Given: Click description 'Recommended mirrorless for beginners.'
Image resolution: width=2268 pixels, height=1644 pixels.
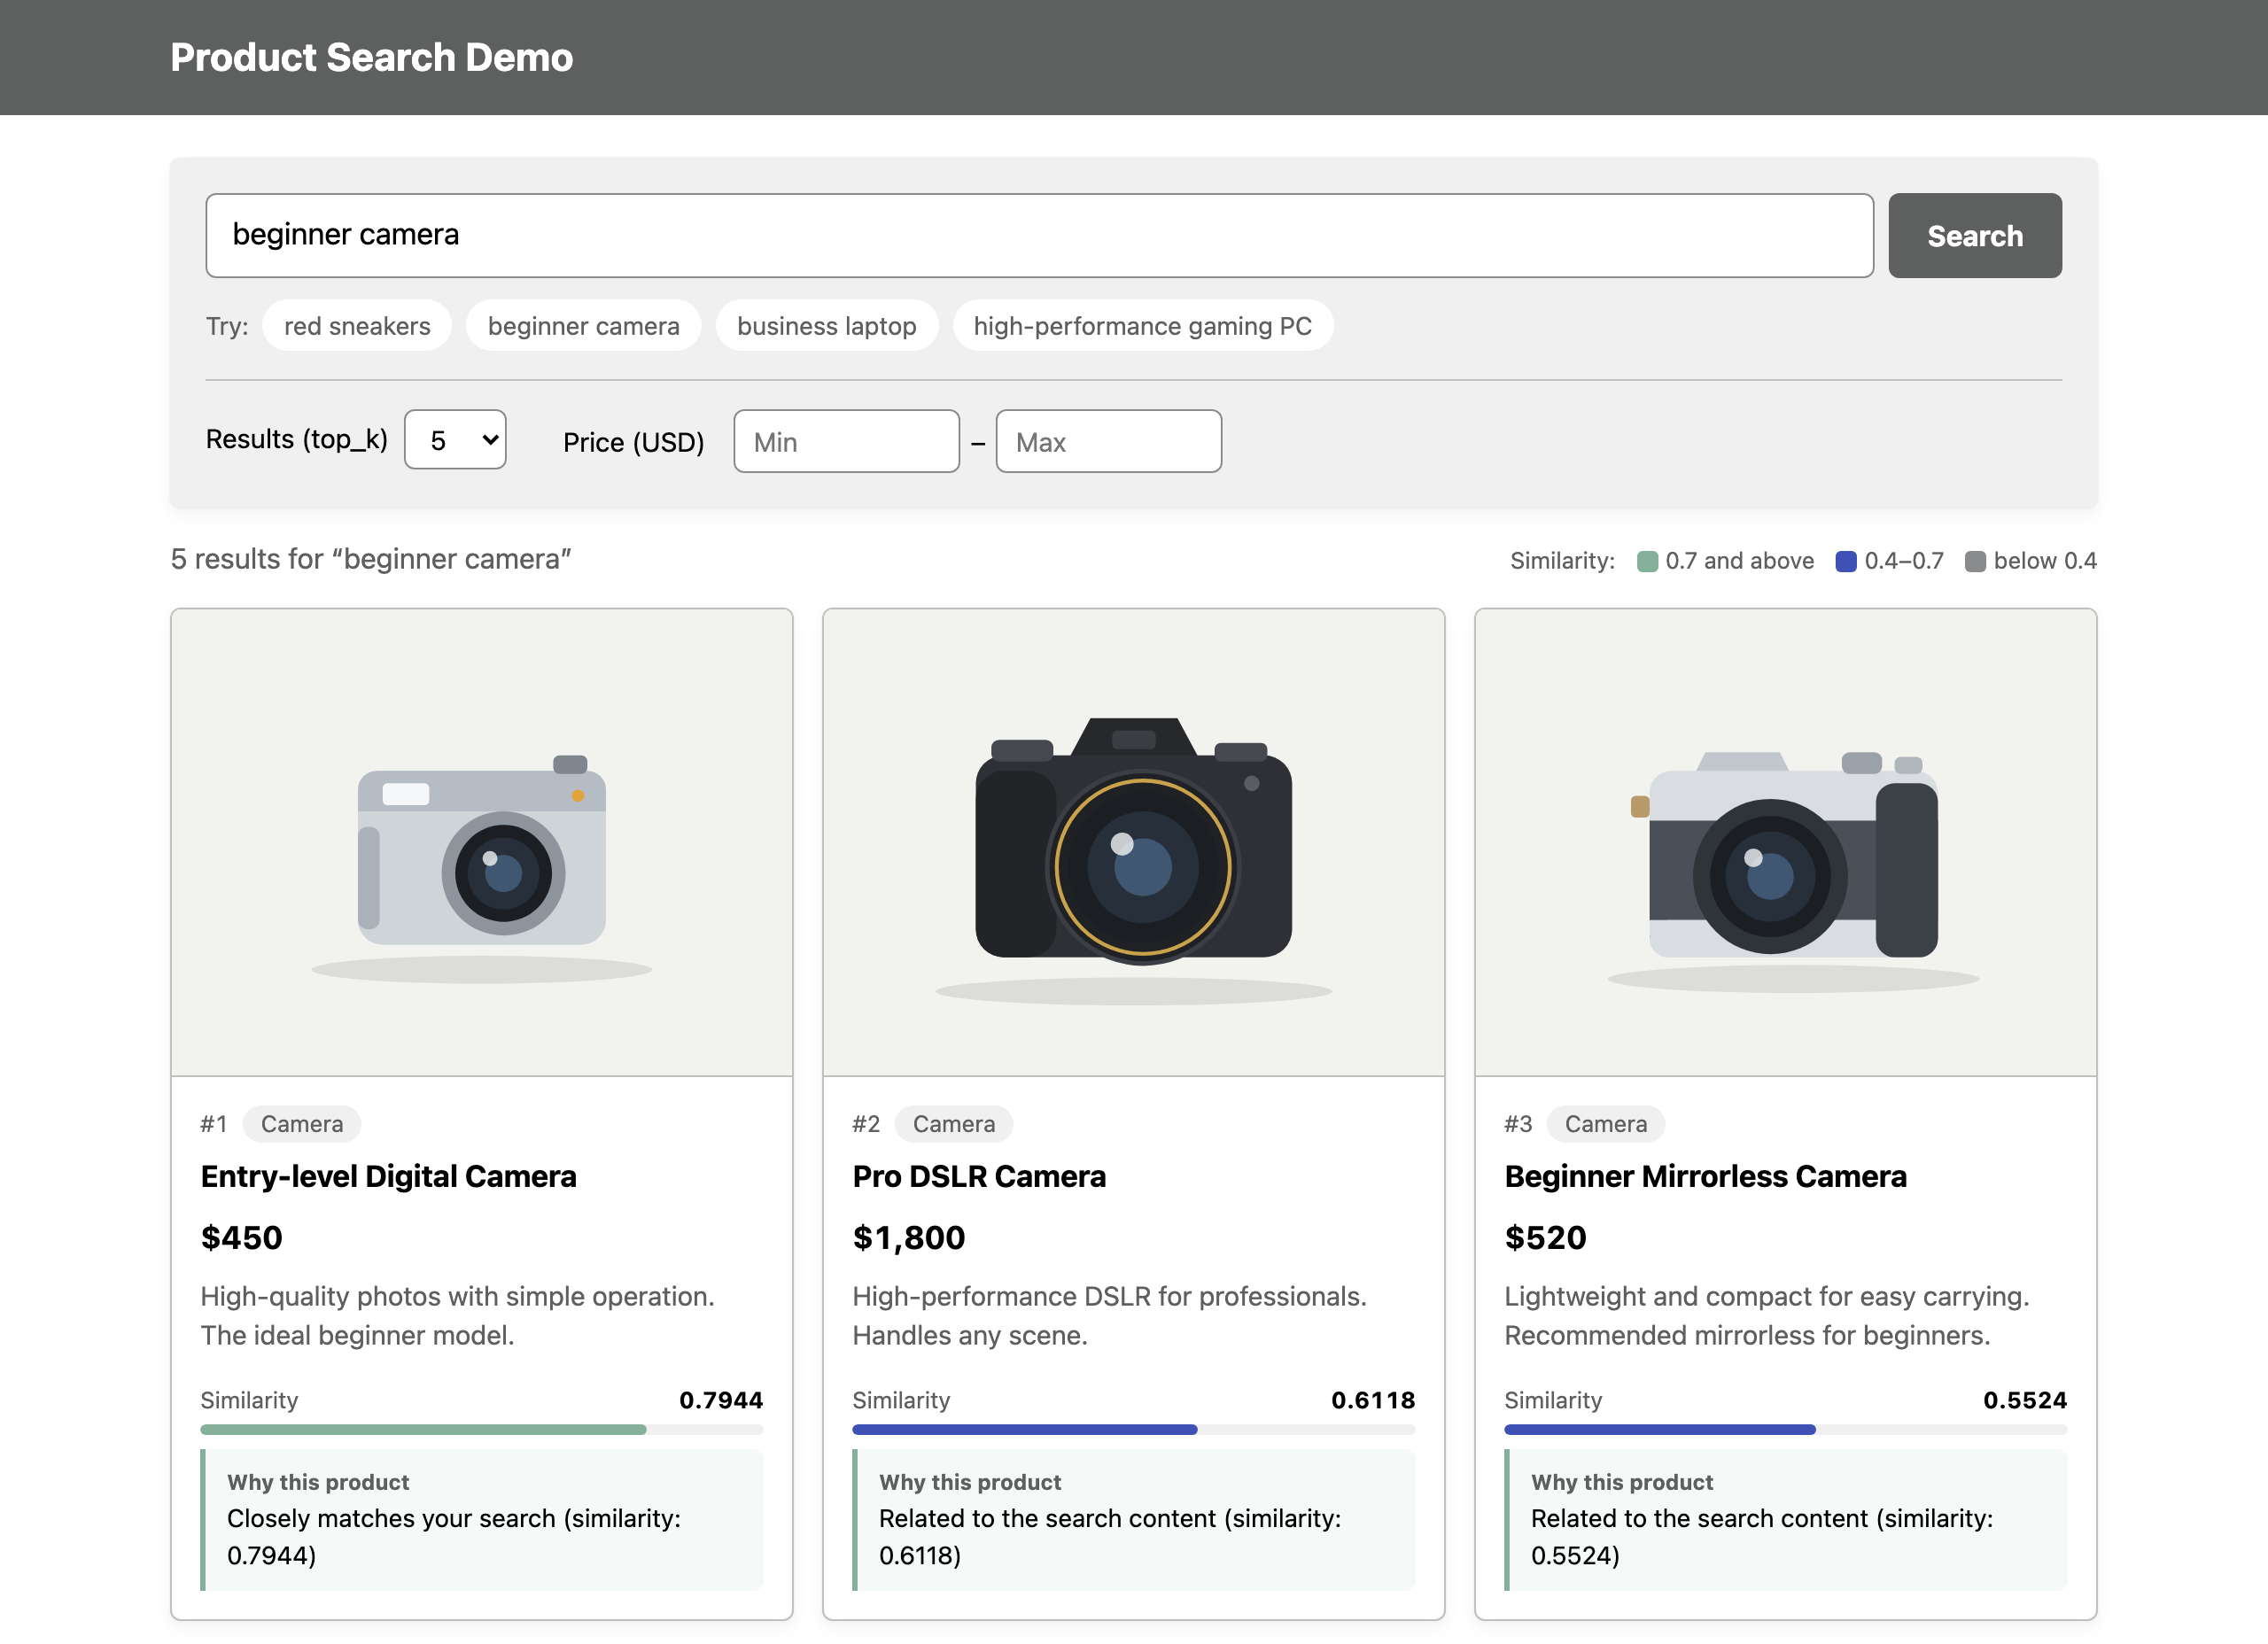Looking at the screenshot, I should (1747, 1335).
